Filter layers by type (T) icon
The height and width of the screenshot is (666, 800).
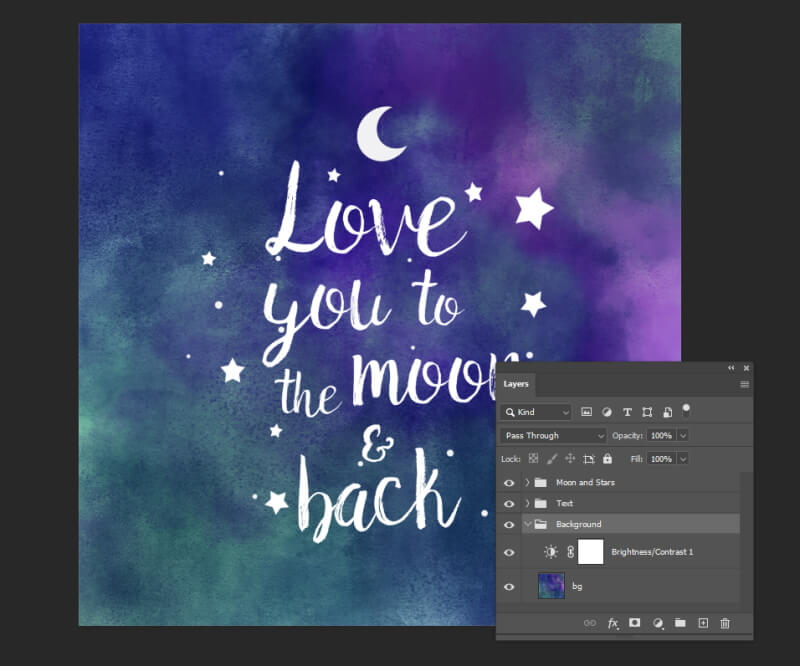(x=627, y=412)
